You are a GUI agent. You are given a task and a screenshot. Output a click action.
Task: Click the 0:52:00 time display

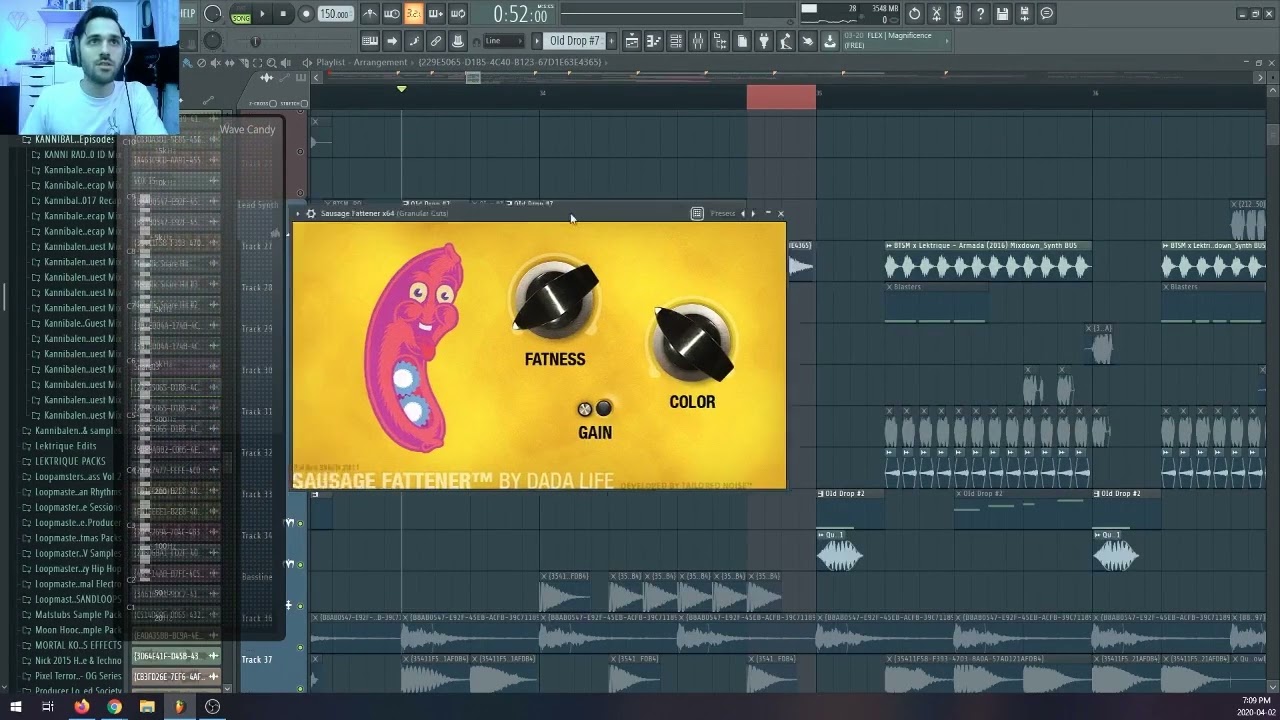[x=520, y=14]
